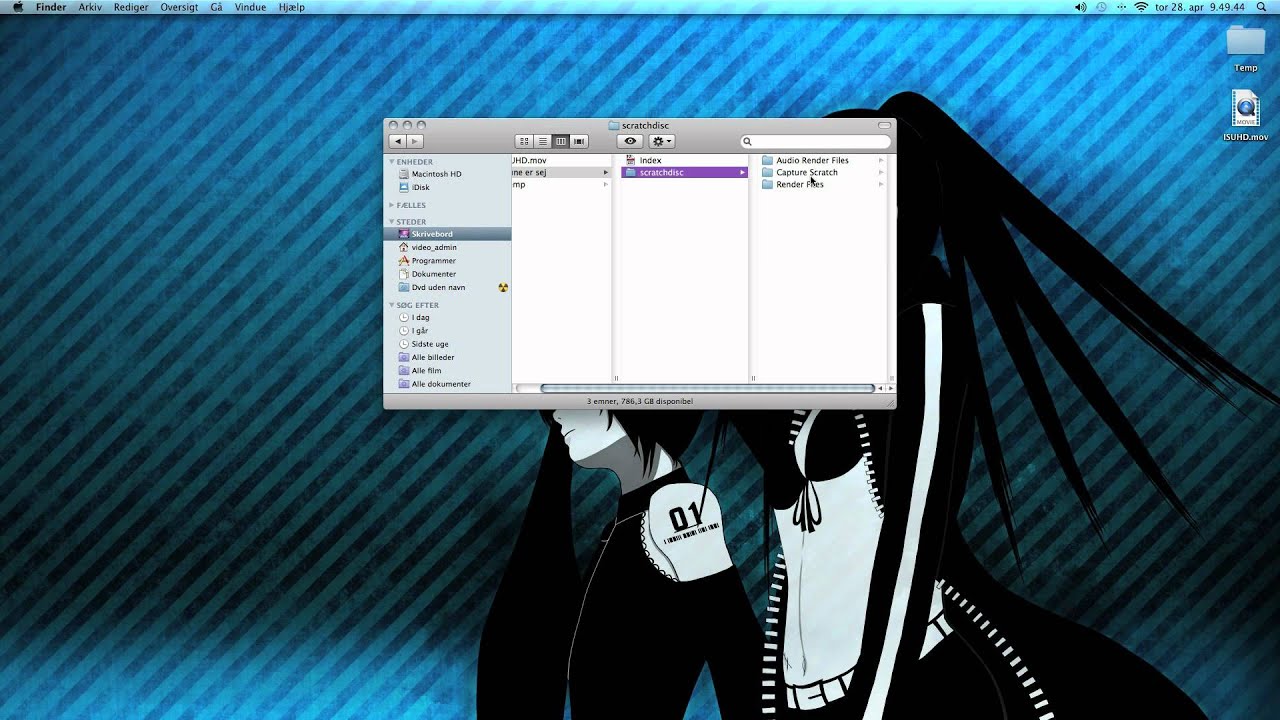The width and height of the screenshot is (1280, 720).
Task: Select the Render Files folder
Action: click(x=822, y=184)
